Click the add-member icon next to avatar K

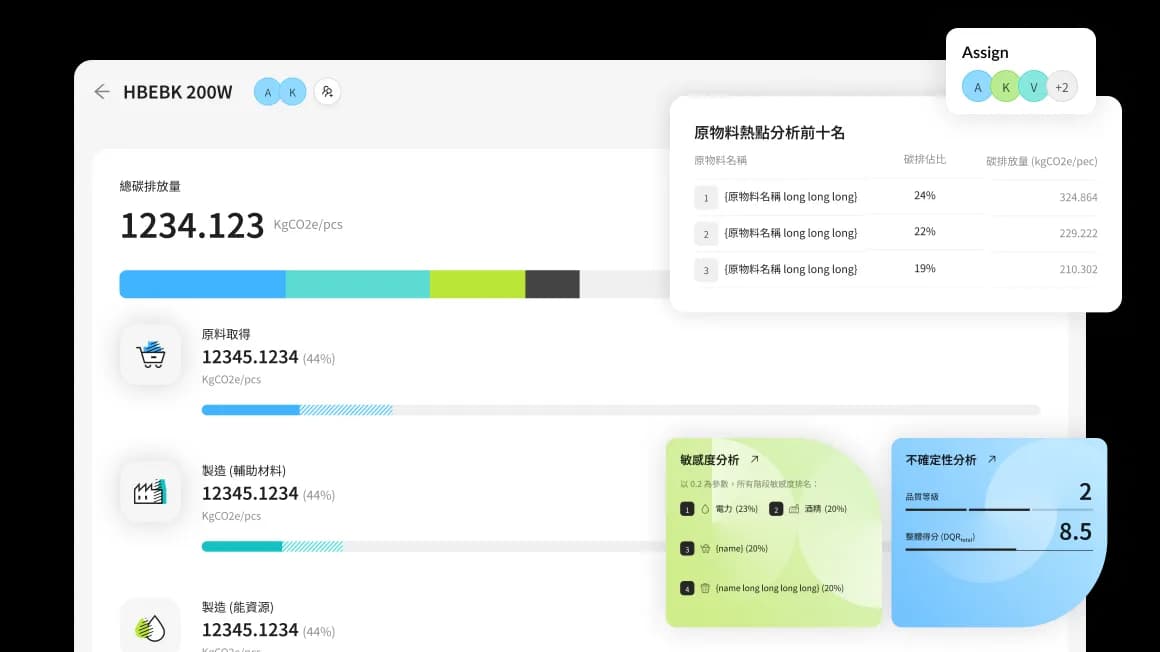tap(327, 92)
